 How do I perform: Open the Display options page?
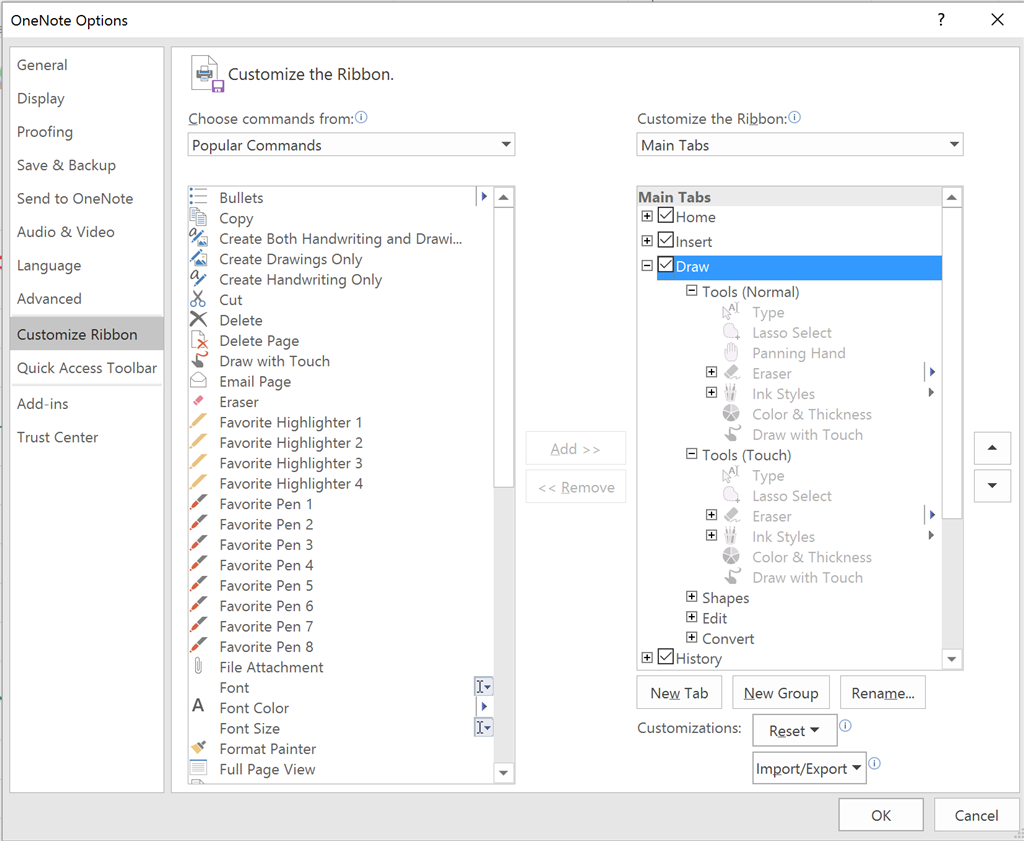[87, 98]
